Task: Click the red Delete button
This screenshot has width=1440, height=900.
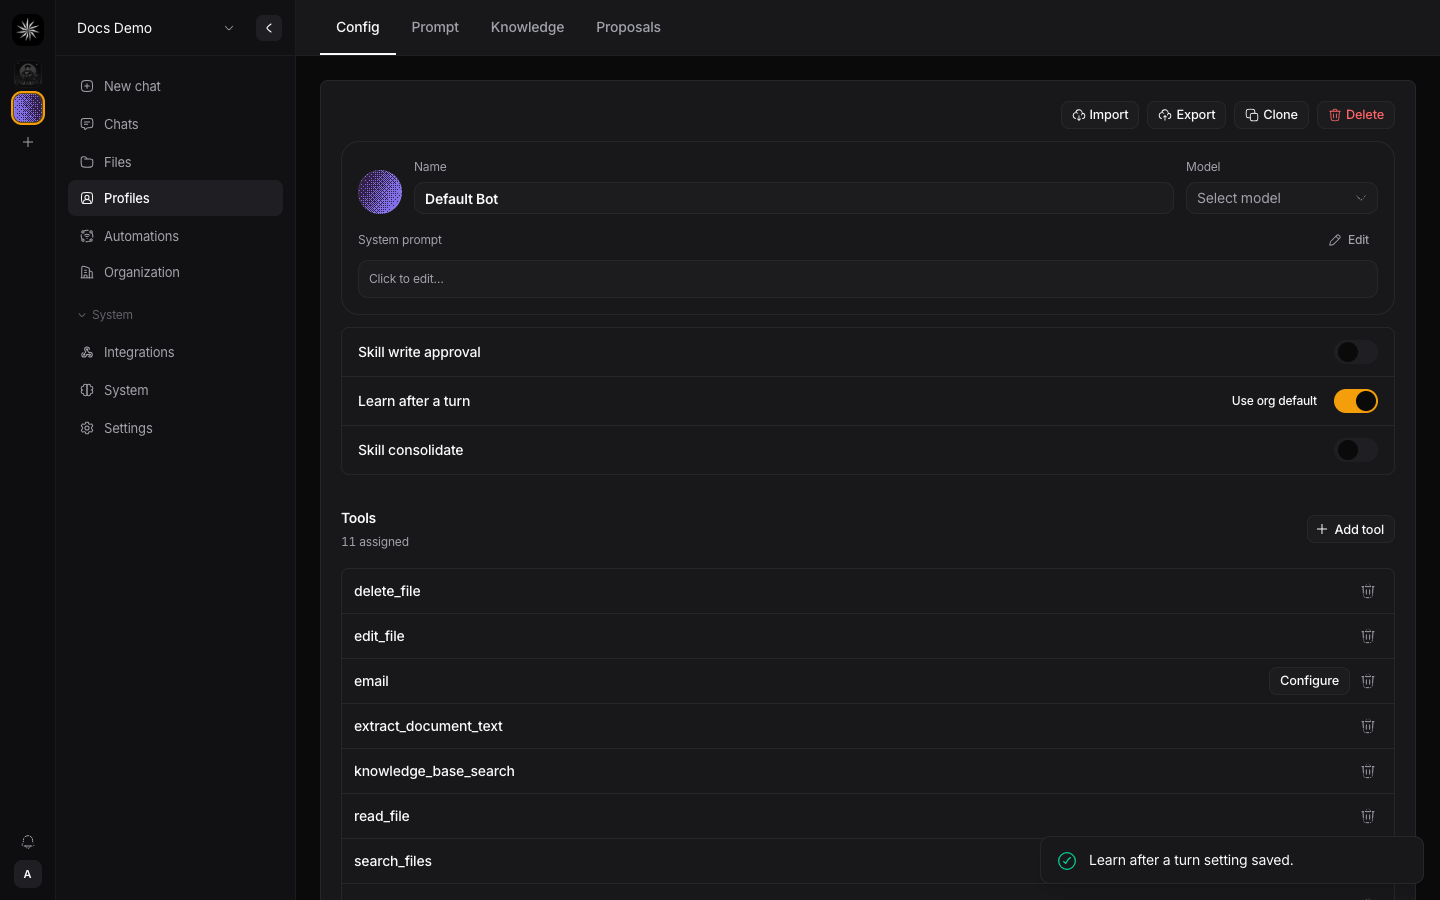Action: 1356,115
